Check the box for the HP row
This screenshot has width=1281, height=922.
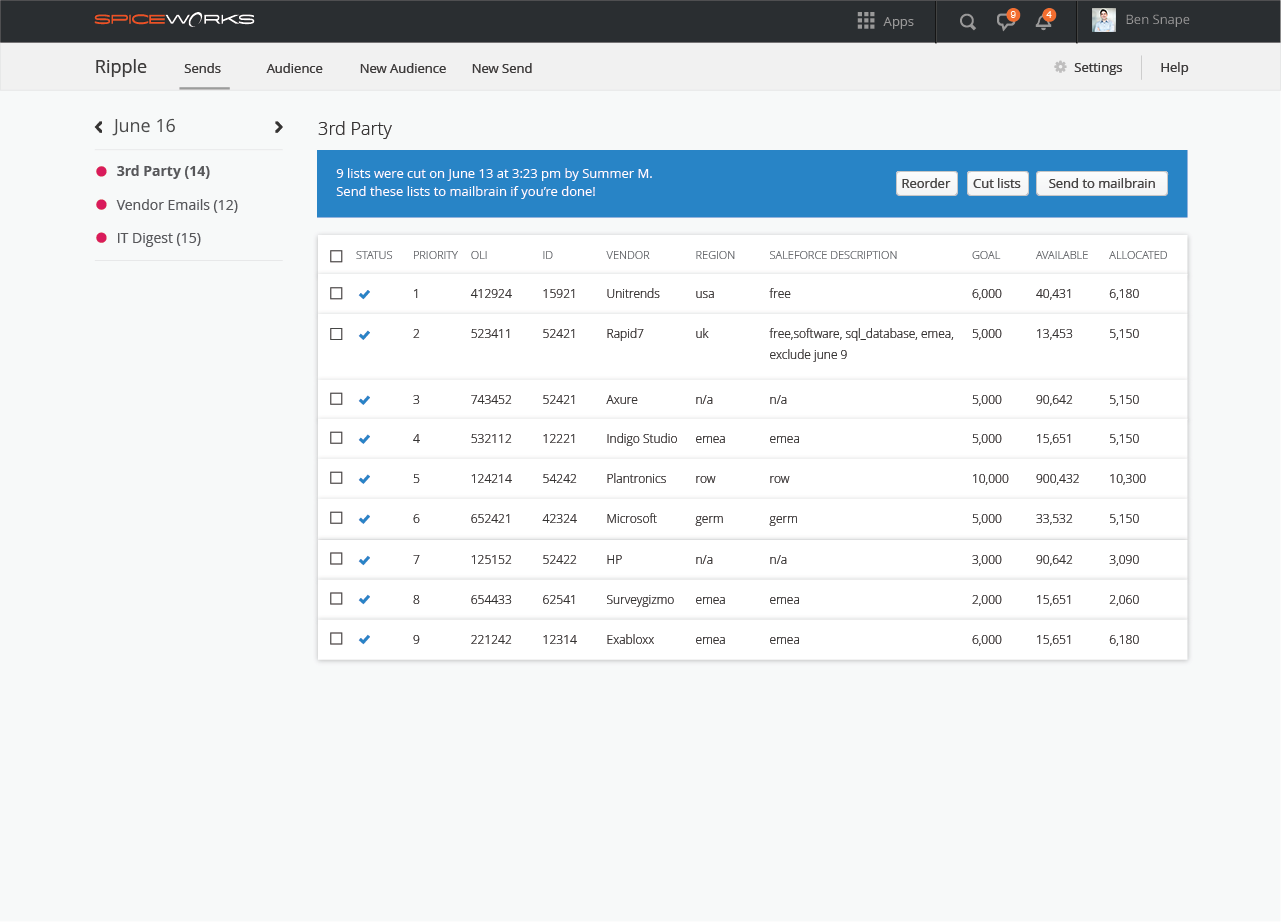coord(336,558)
